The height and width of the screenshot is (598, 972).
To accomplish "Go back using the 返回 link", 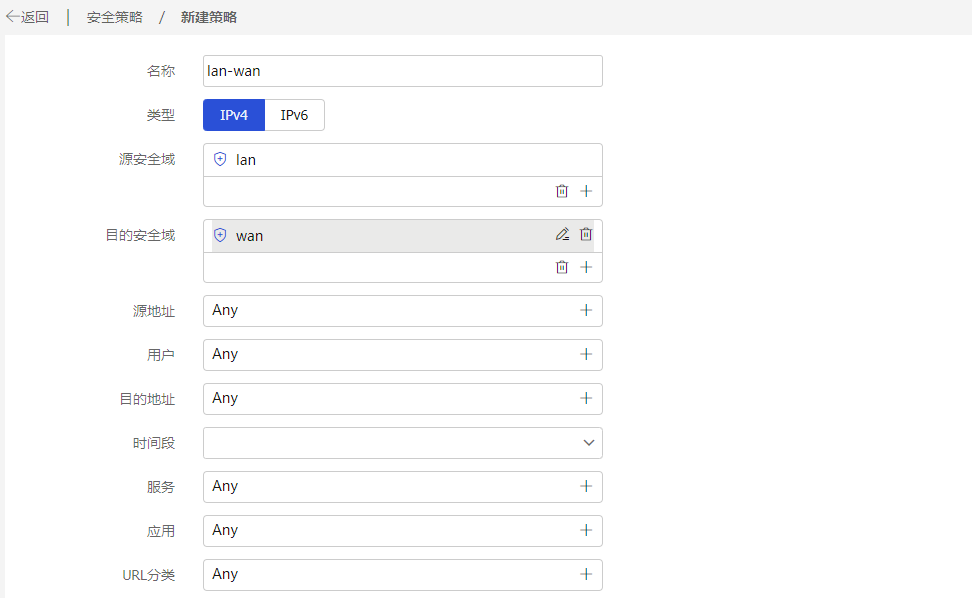I will click(x=27, y=17).
